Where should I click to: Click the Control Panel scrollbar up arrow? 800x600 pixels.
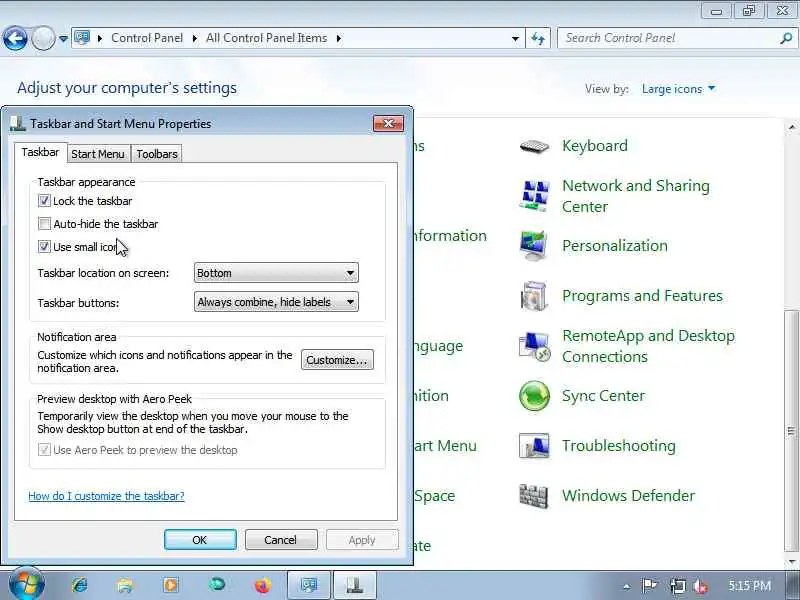coord(792,127)
